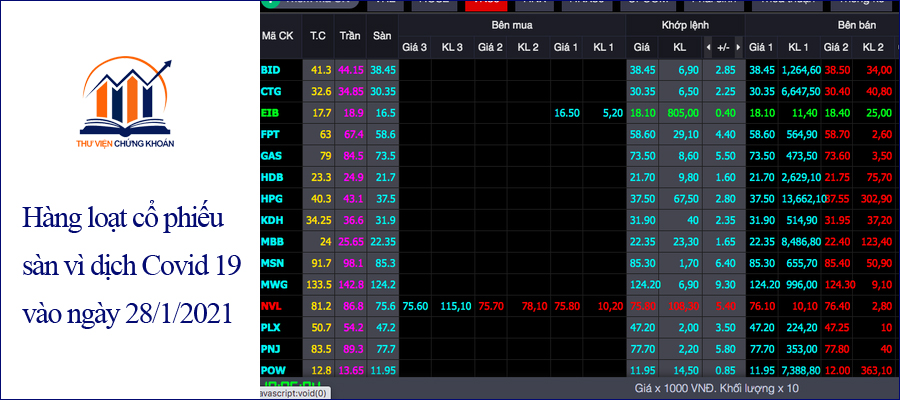This screenshot has height=400, width=900.
Task: Open the CTG stock ticker
Action: (271, 91)
